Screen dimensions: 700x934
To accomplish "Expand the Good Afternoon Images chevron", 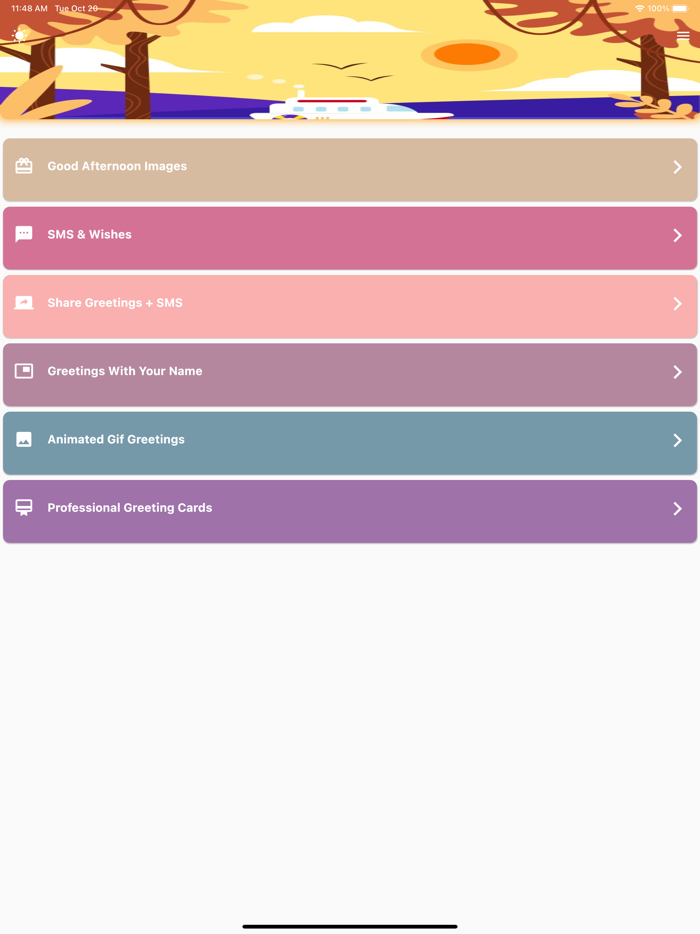I will click(x=676, y=167).
